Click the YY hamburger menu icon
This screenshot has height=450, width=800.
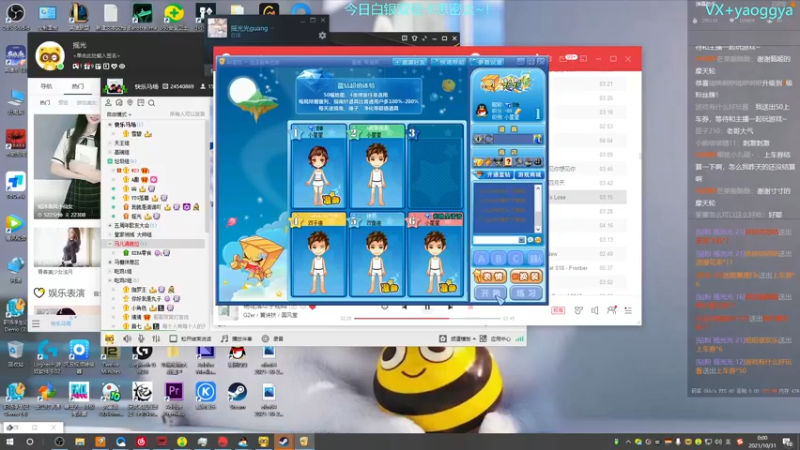coord(36,323)
